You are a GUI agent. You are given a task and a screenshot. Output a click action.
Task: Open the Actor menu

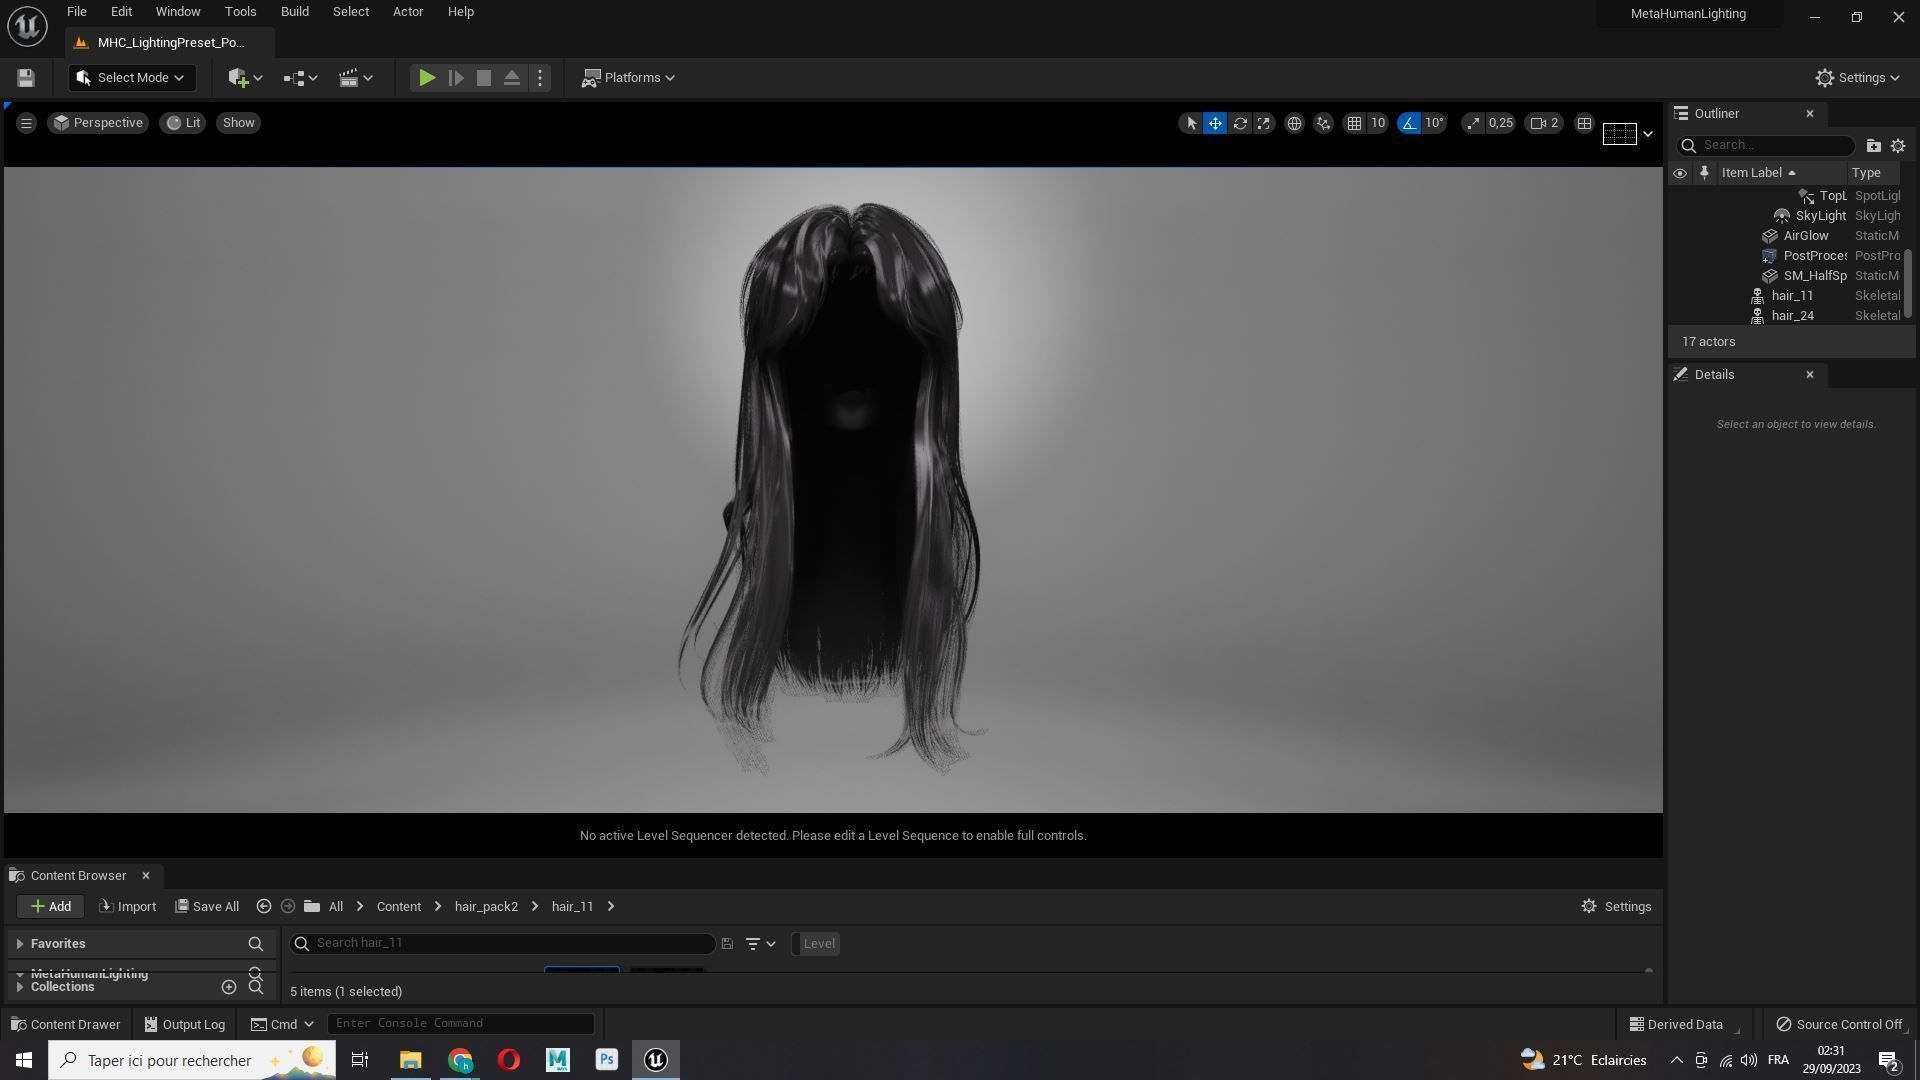pos(407,12)
